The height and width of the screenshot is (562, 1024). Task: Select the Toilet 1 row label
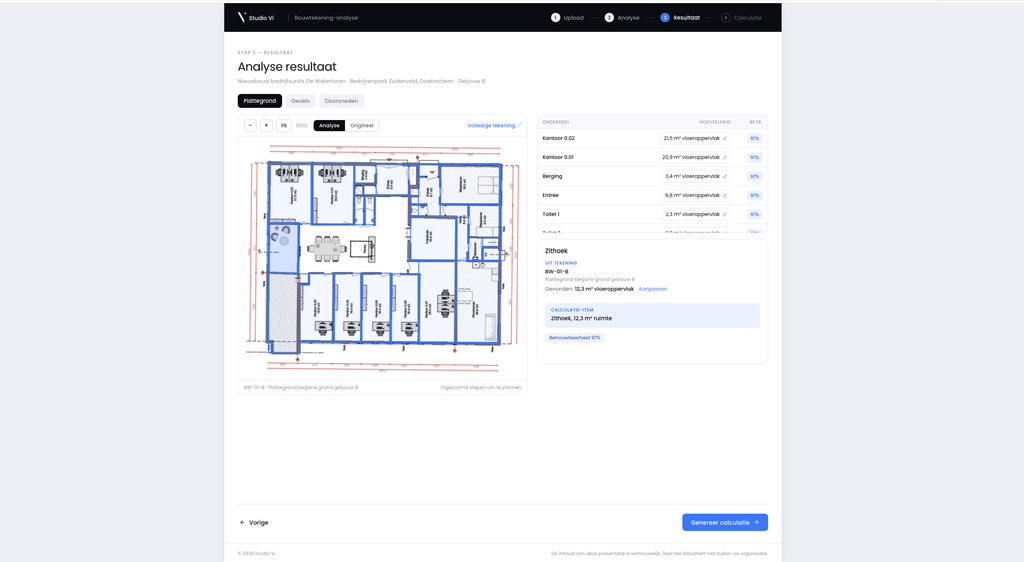click(x=551, y=214)
